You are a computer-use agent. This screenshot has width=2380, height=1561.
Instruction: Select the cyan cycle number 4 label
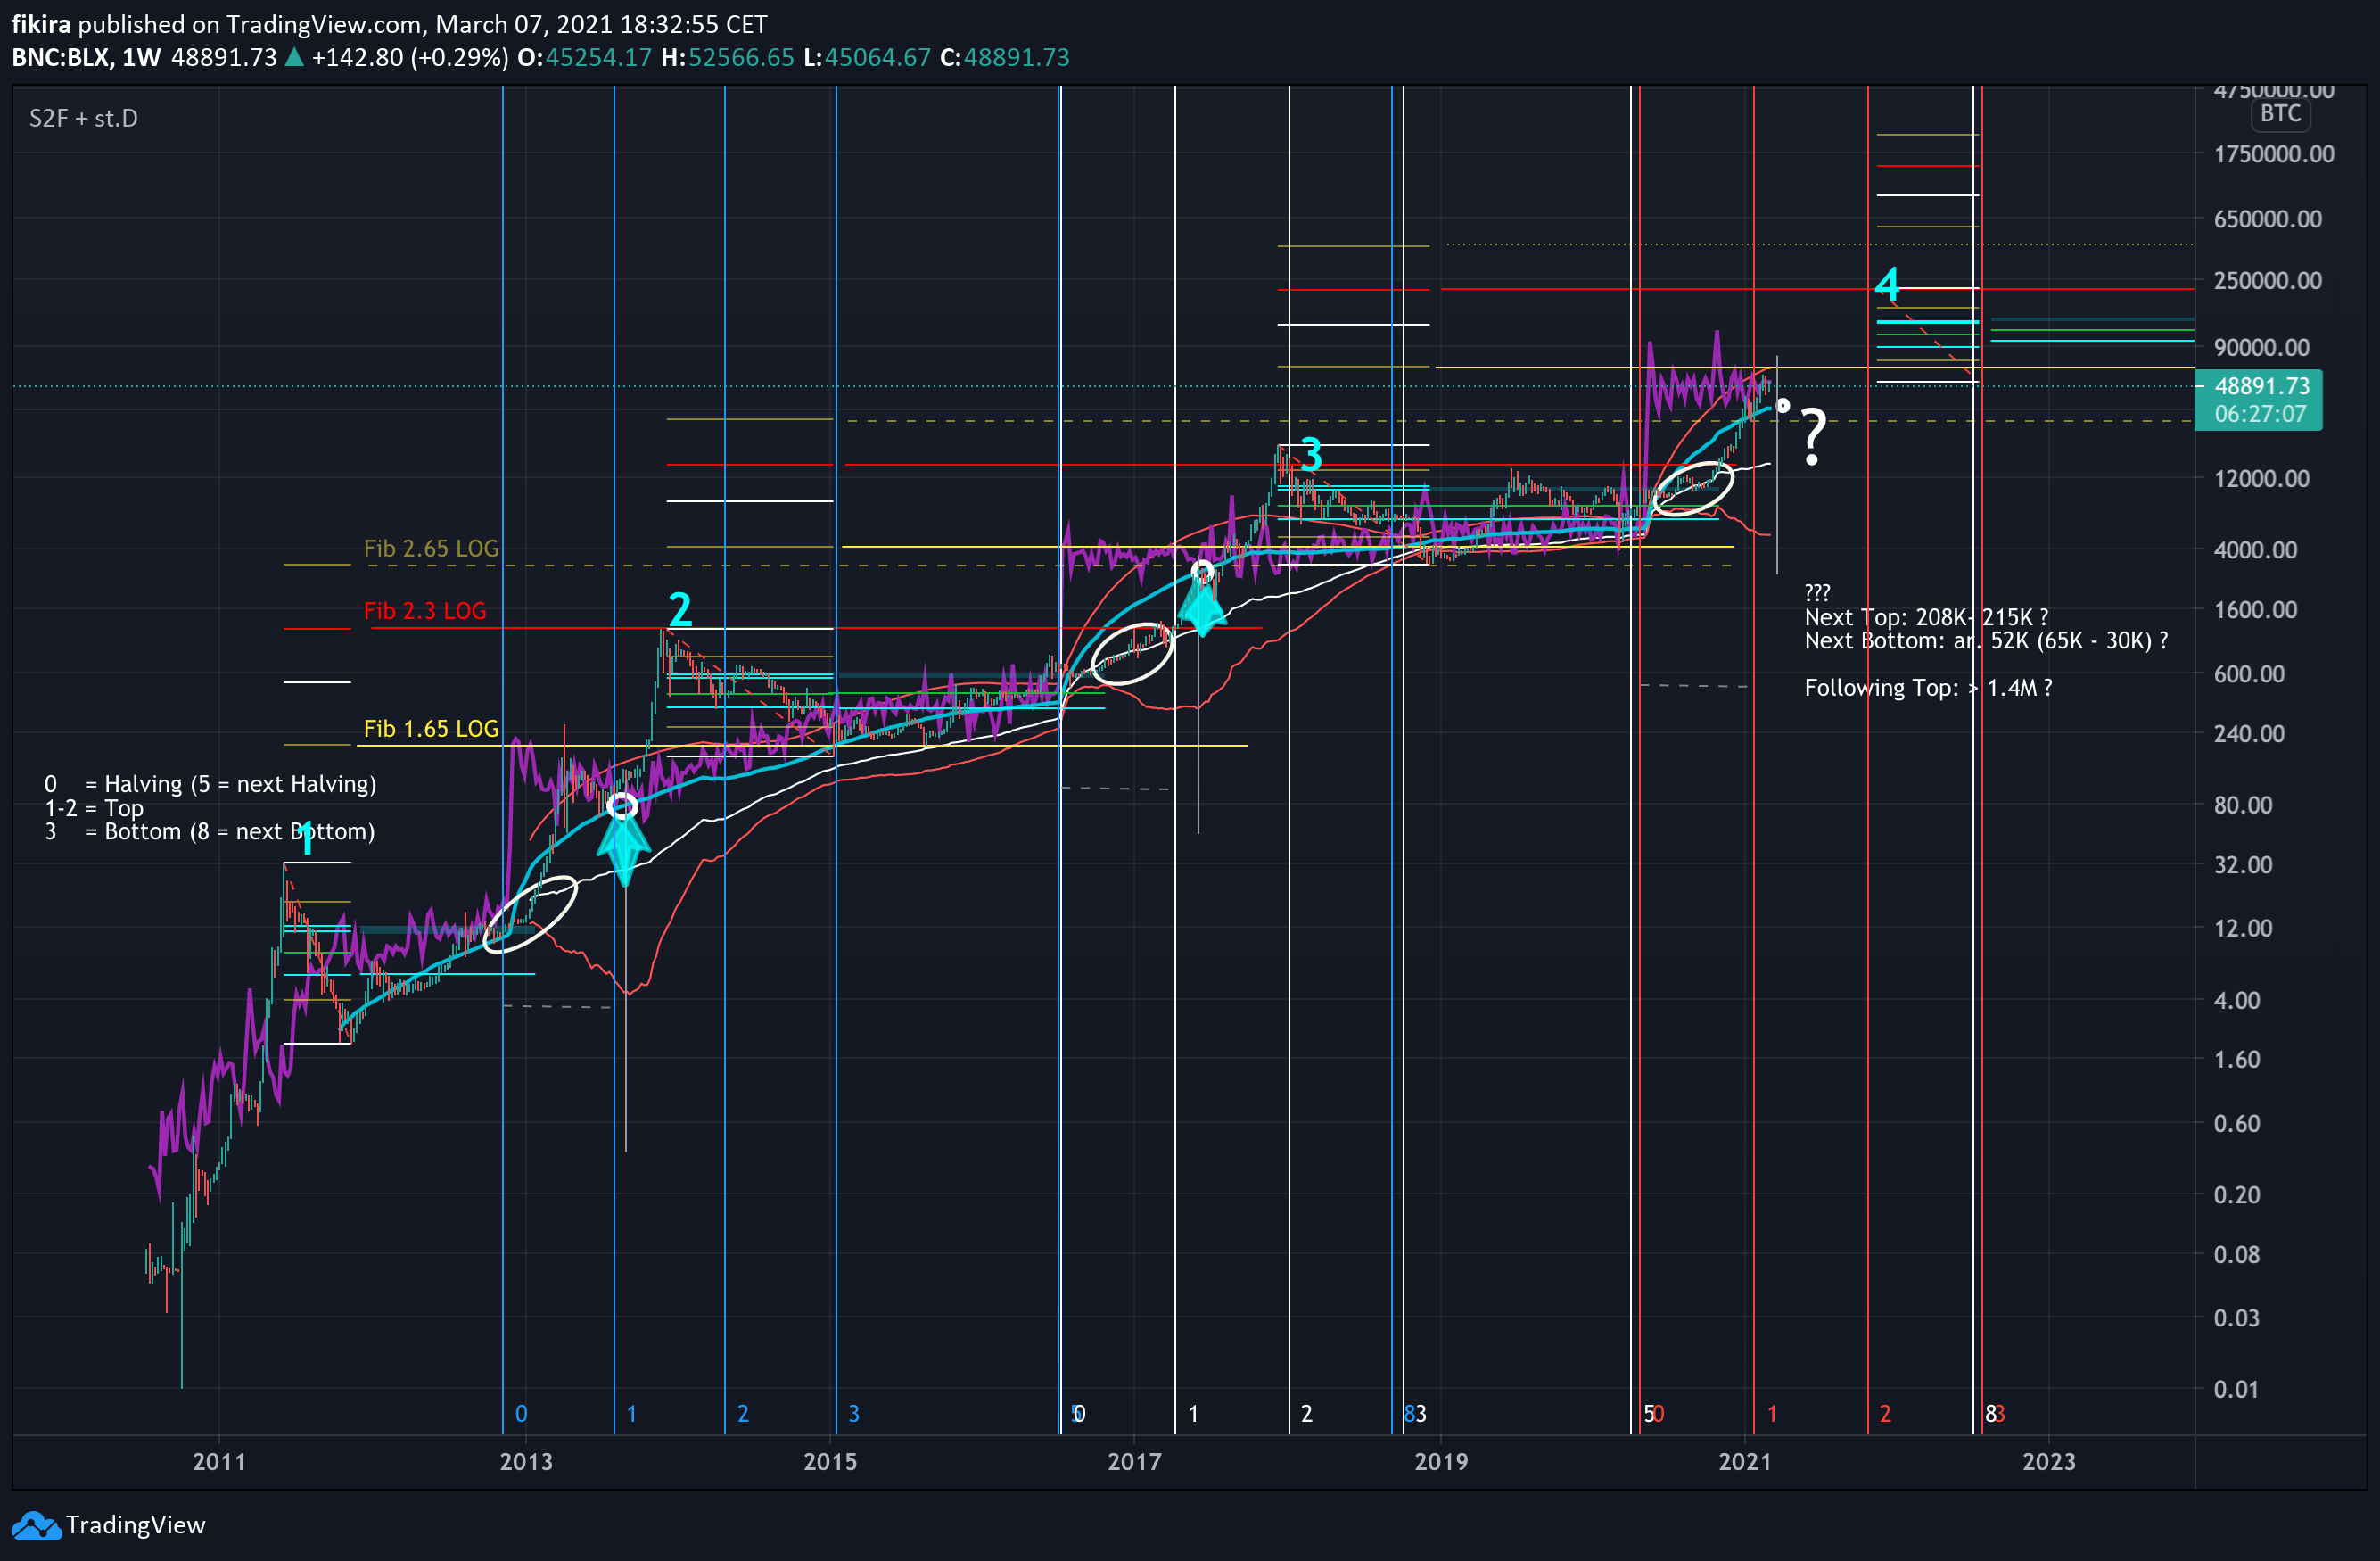[x=1887, y=284]
